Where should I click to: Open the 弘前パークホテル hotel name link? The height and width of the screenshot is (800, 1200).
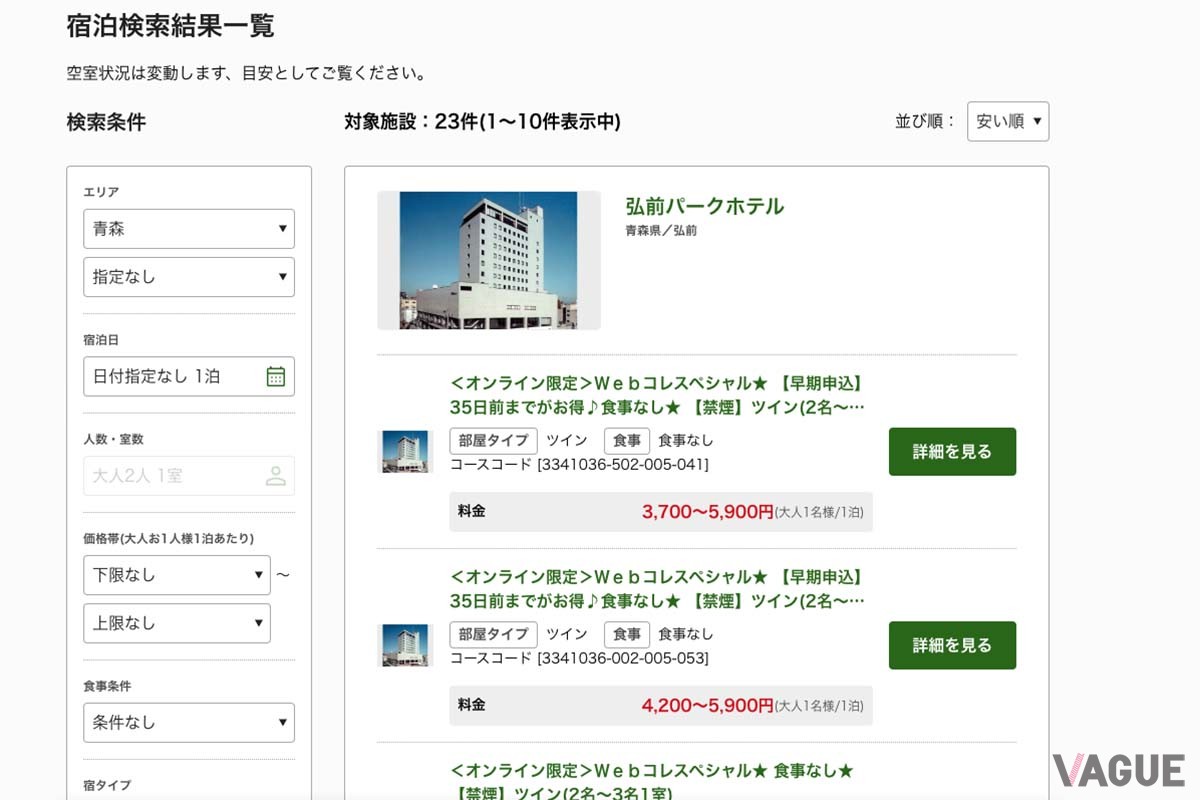tap(705, 207)
